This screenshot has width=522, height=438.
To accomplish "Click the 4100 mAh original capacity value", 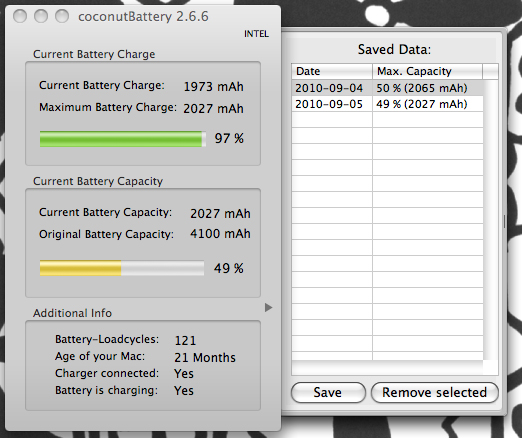I will (x=220, y=234).
